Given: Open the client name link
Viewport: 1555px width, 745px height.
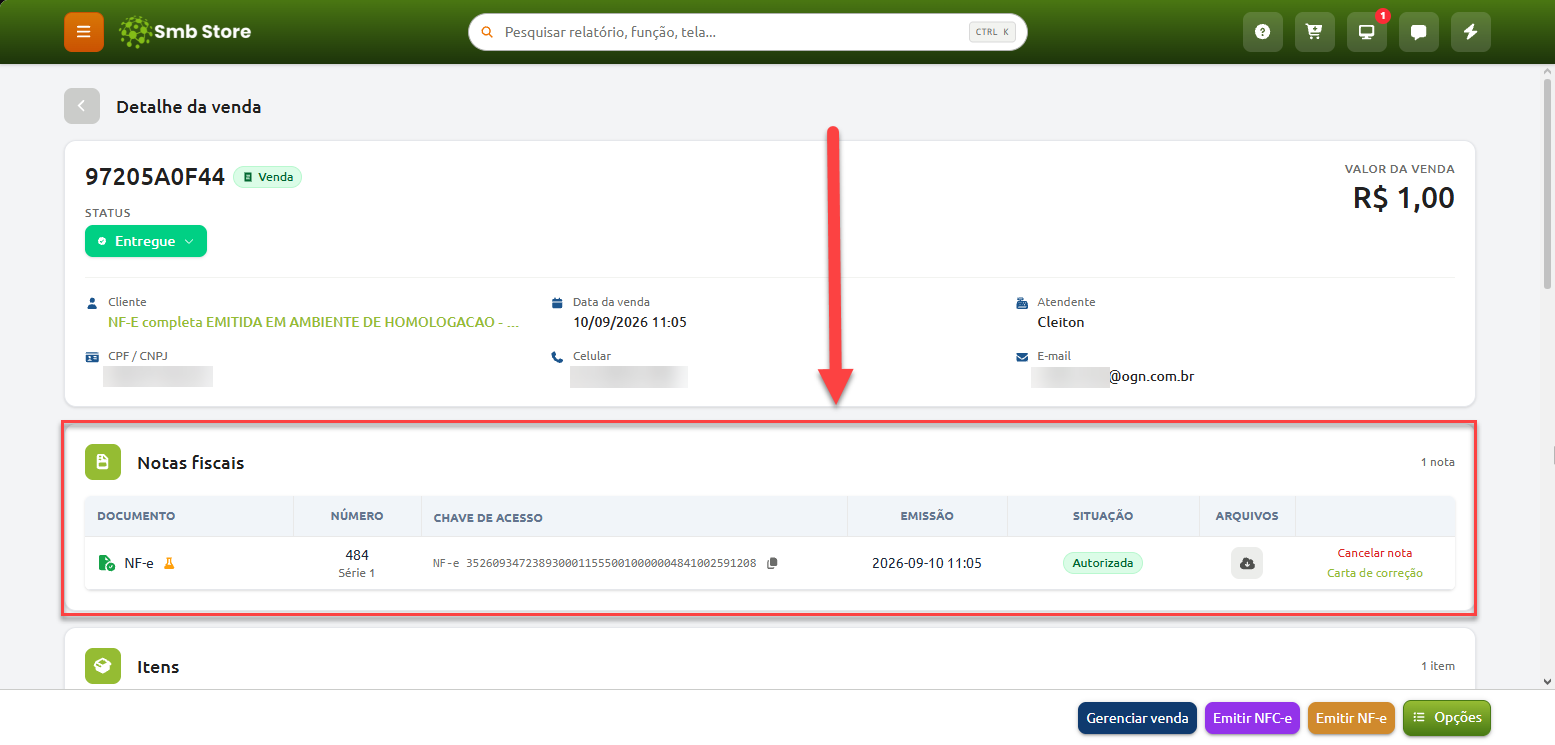Looking at the screenshot, I should click(x=314, y=322).
